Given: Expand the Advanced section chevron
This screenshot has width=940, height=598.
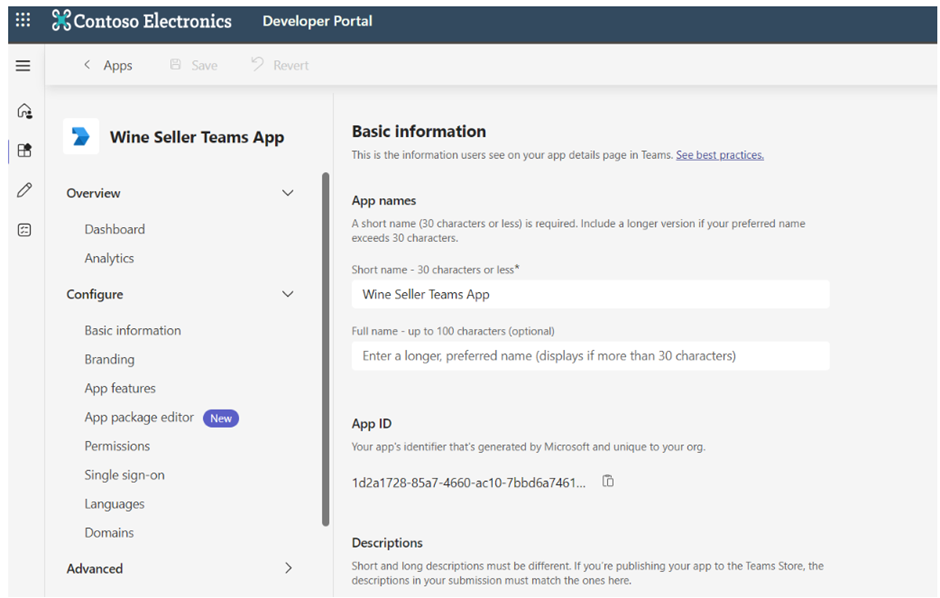Looking at the screenshot, I should click(x=288, y=568).
